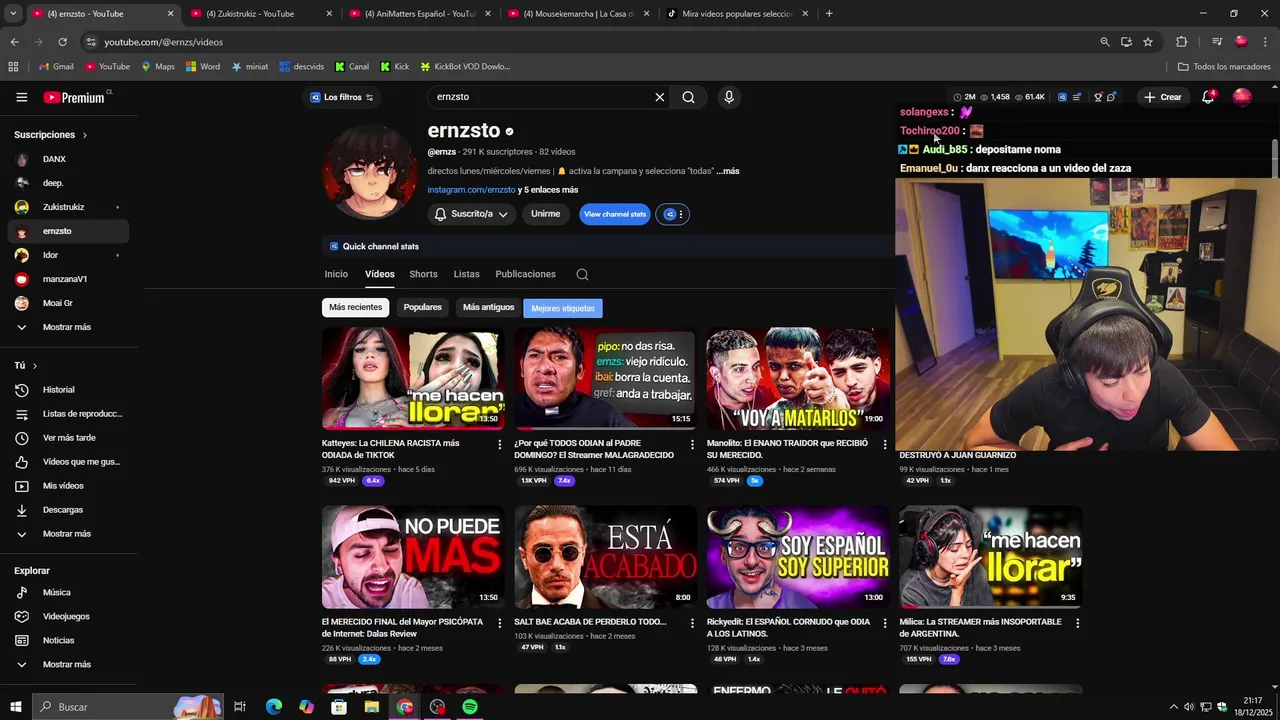Open options for the Katteyes video
The image size is (1280, 720).
click(x=500, y=444)
